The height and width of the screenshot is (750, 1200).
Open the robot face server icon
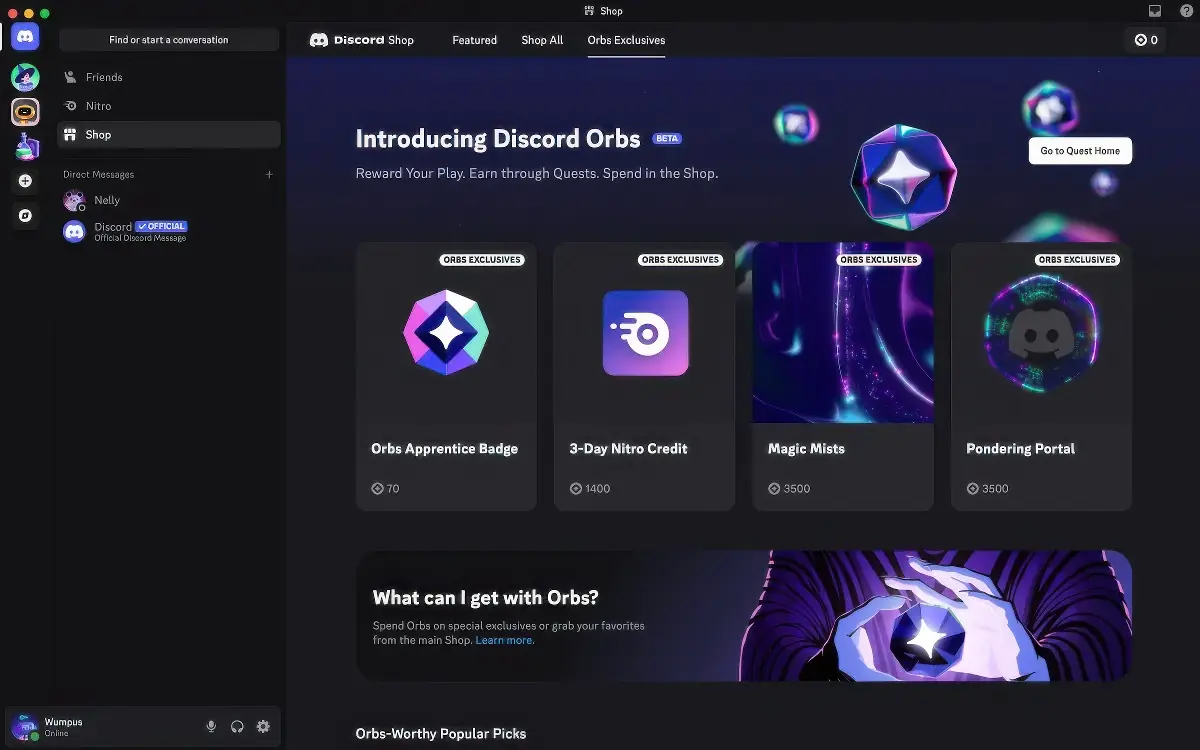click(24, 112)
